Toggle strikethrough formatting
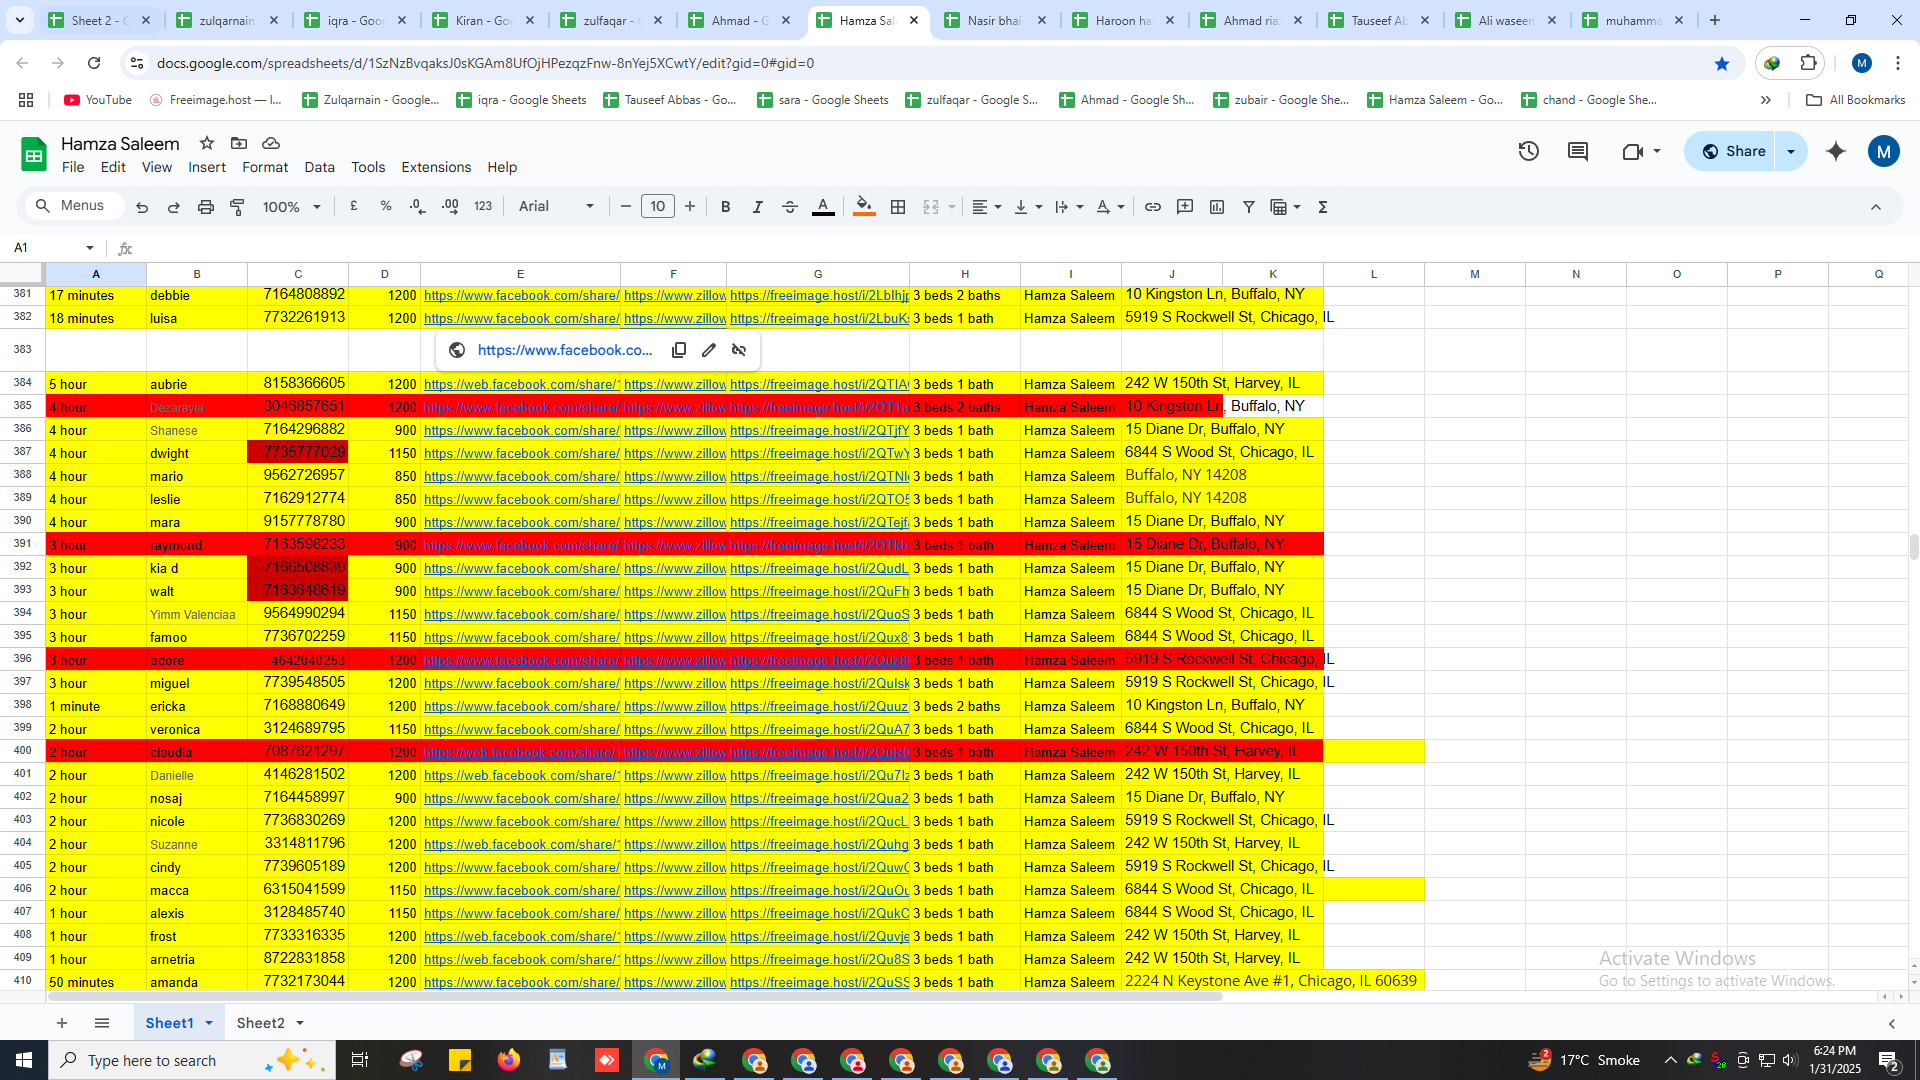1920x1080 pixels. coord(790,207)
